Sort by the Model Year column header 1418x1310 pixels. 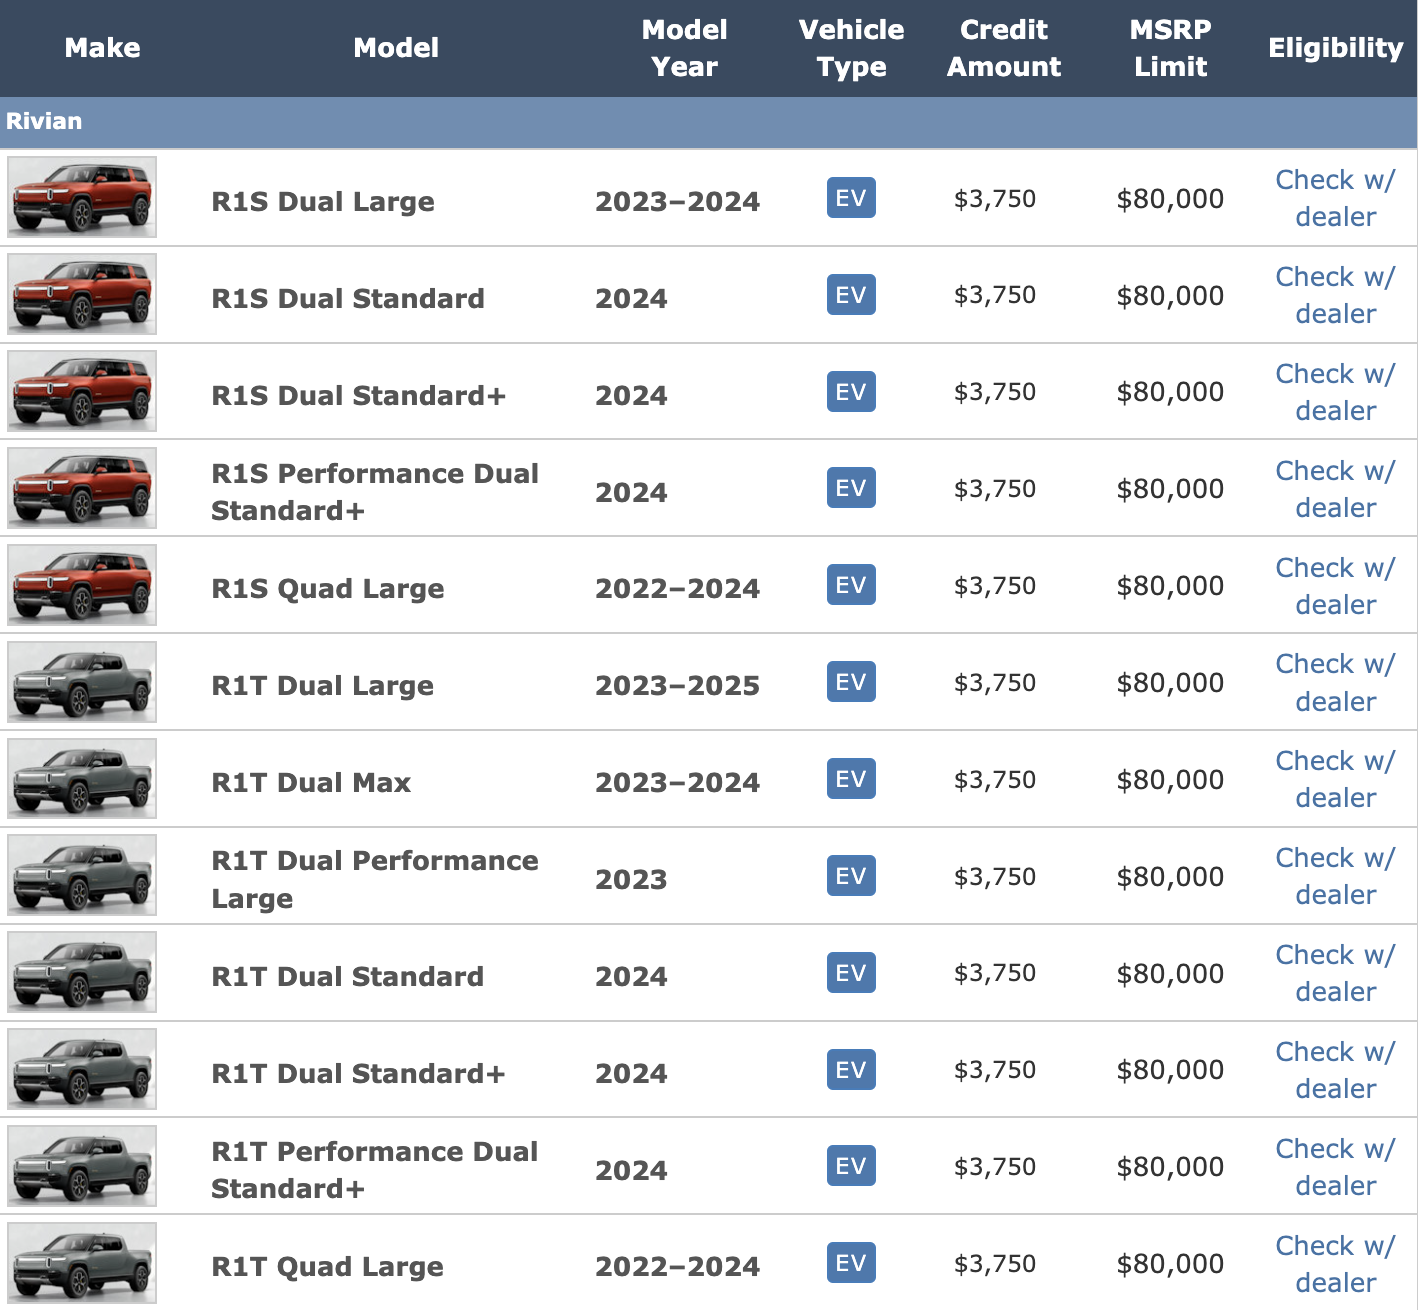point(684,48)
